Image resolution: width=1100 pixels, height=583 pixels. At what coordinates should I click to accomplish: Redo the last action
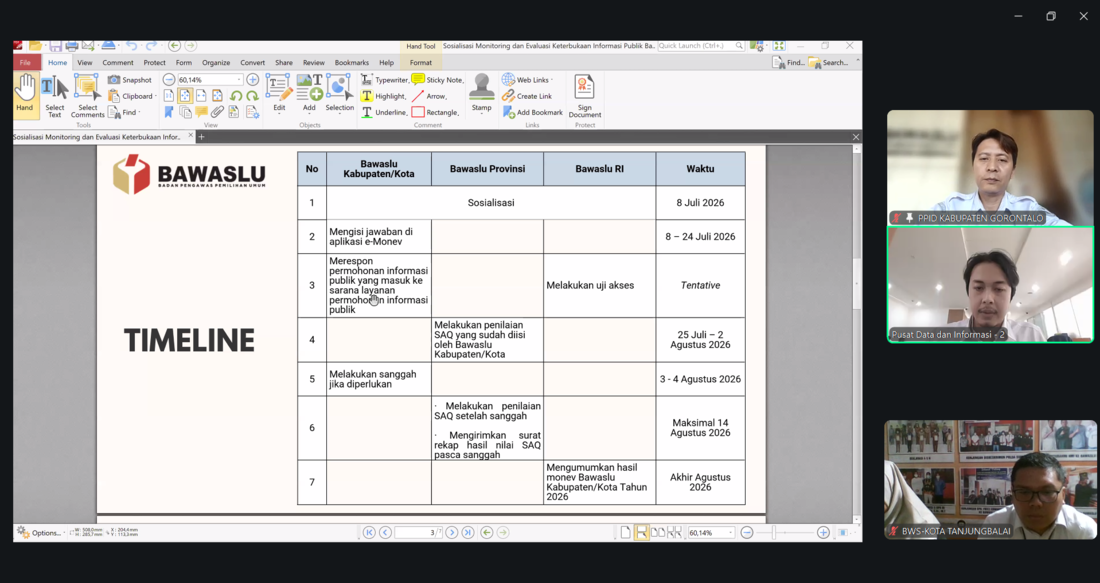pos(151,46)
